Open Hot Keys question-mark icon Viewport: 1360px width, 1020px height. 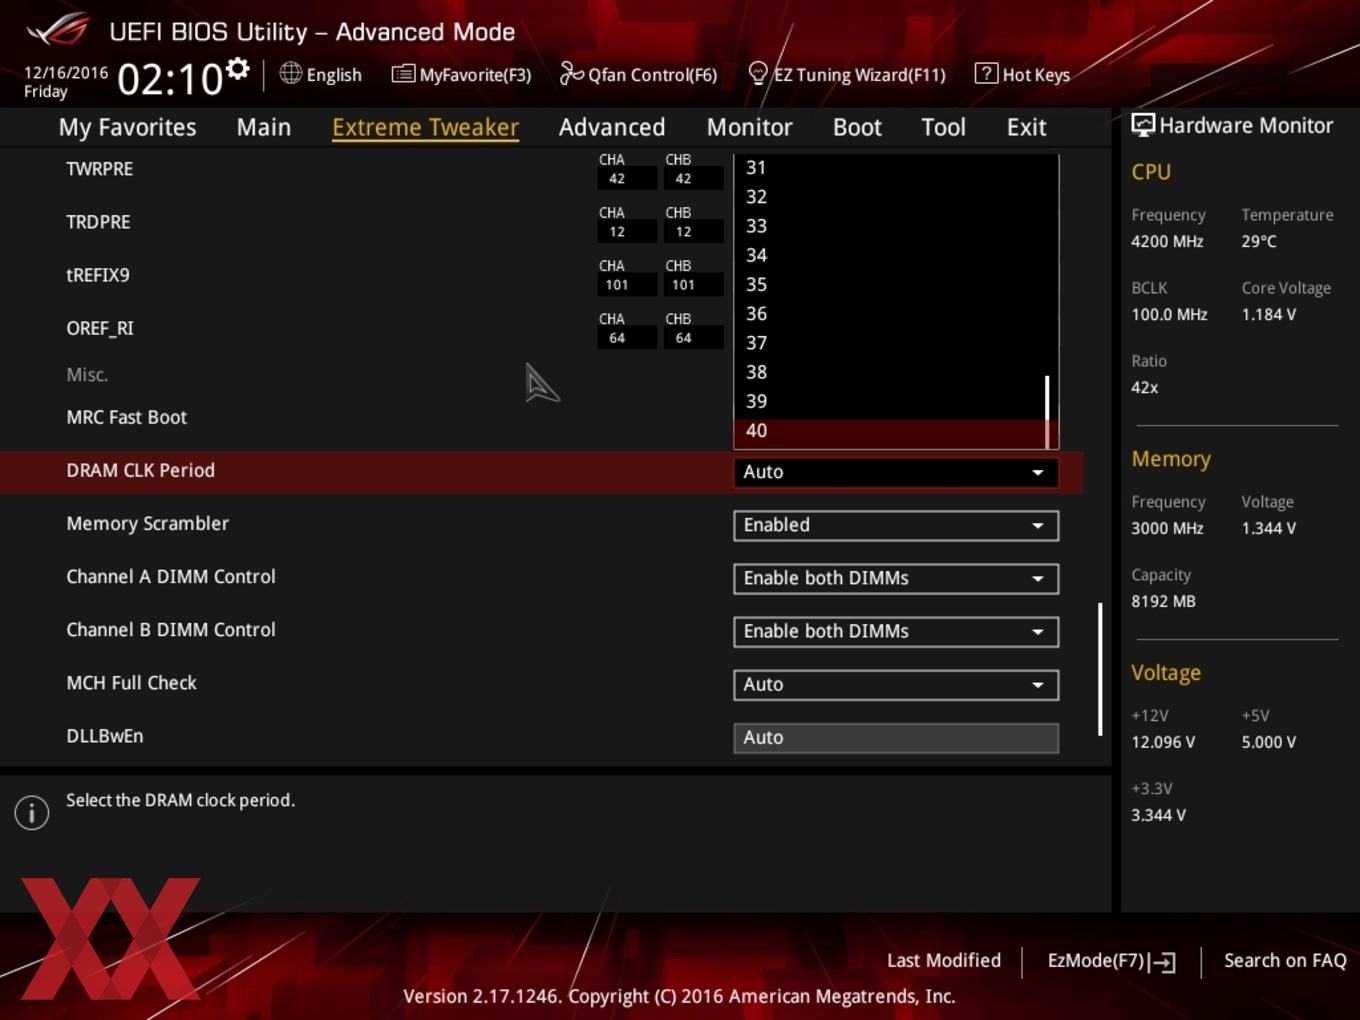(x=986, y=73)
